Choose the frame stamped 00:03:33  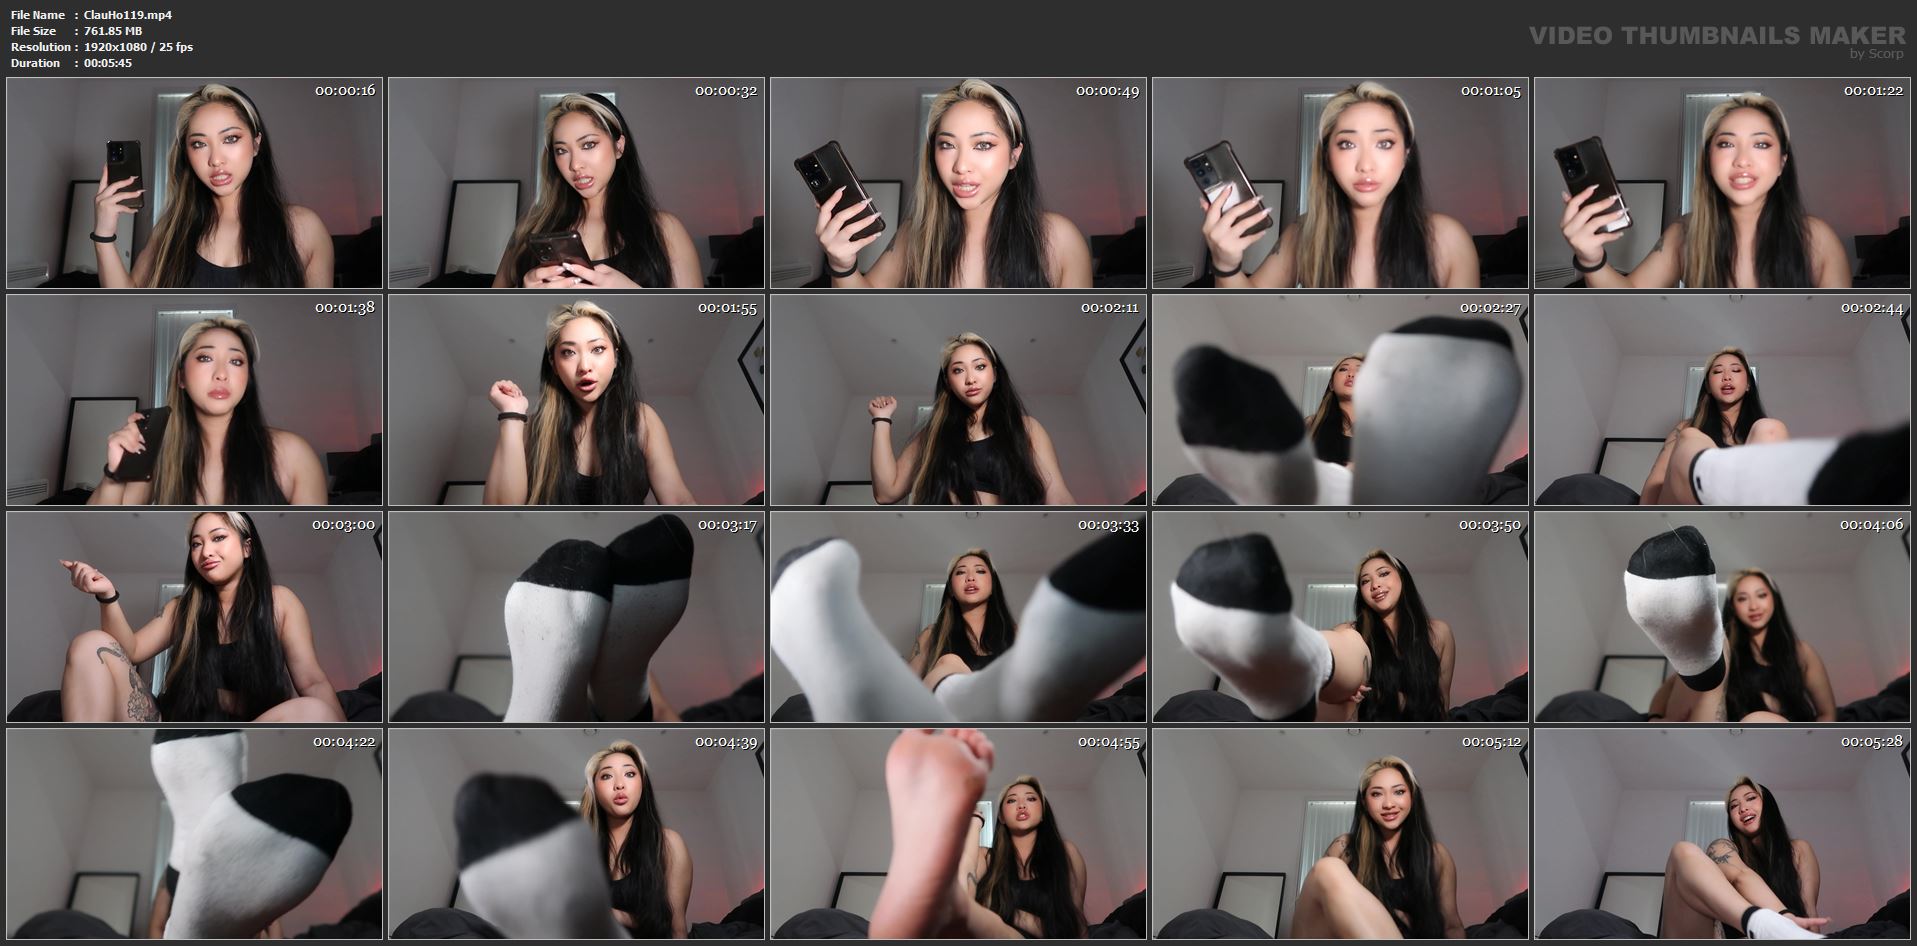958,617
